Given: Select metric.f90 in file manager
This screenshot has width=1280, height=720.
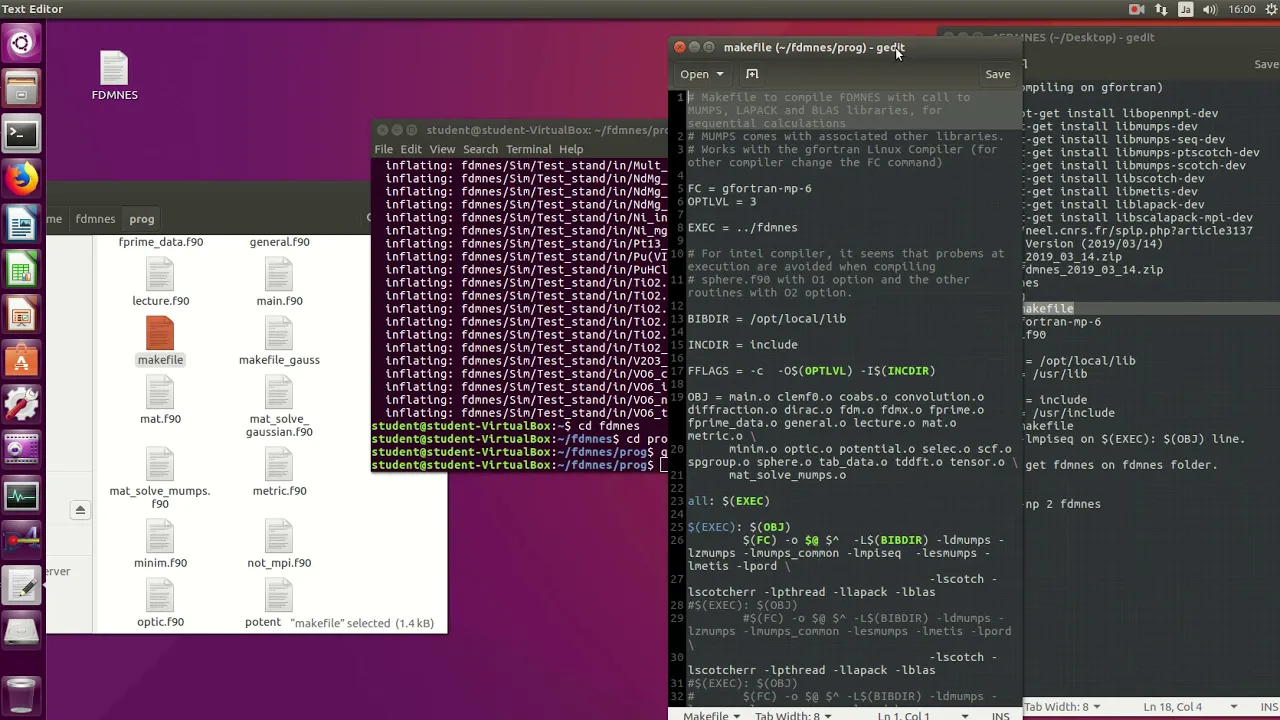Looking at the screenshot, I should pyautogui.click(x=279, y=472).
